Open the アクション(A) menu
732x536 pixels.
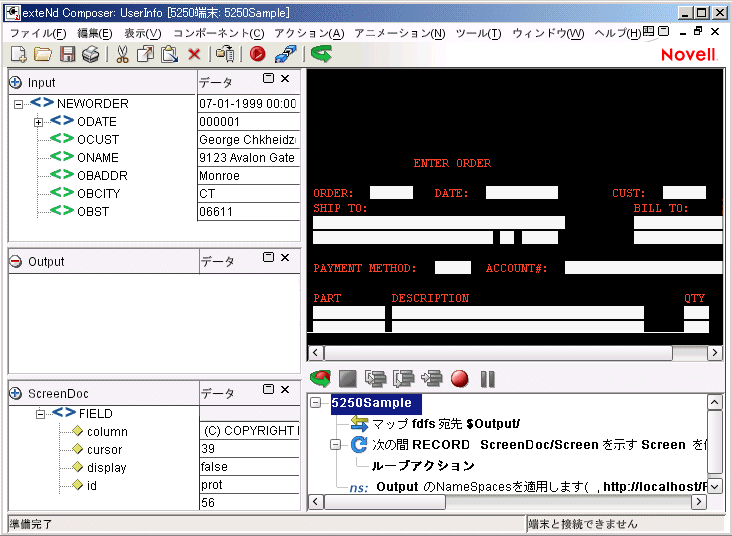309,33
